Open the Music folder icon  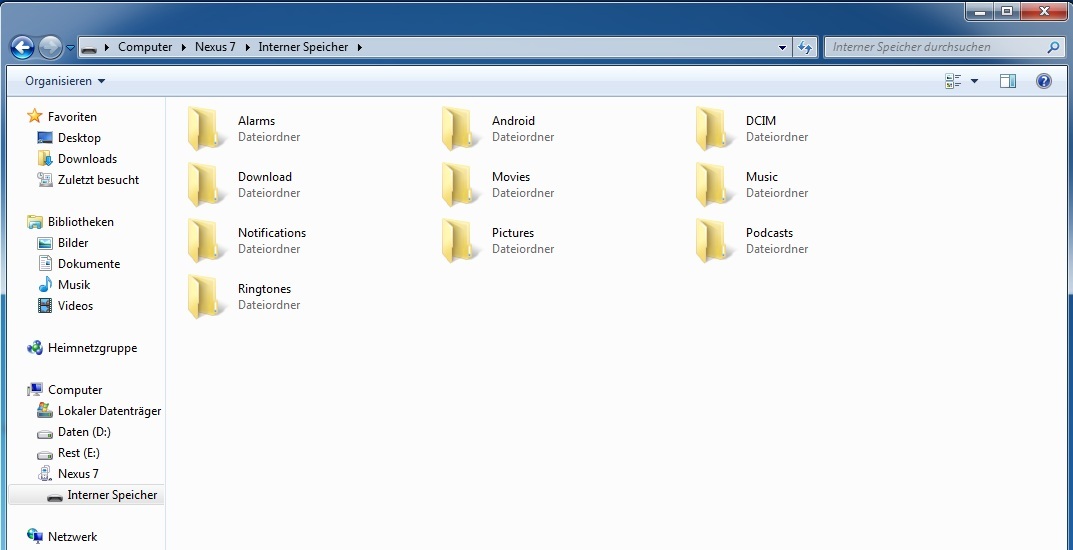click(715, 185)
